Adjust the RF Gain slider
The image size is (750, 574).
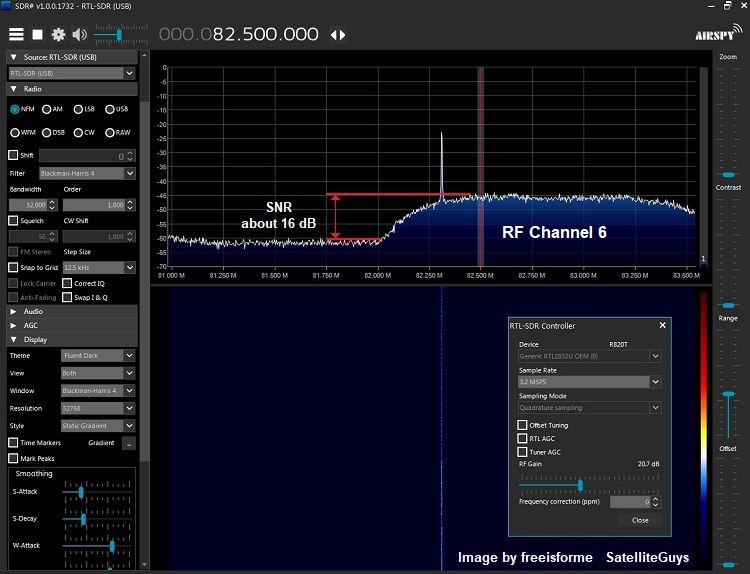[x=580, y=485]
